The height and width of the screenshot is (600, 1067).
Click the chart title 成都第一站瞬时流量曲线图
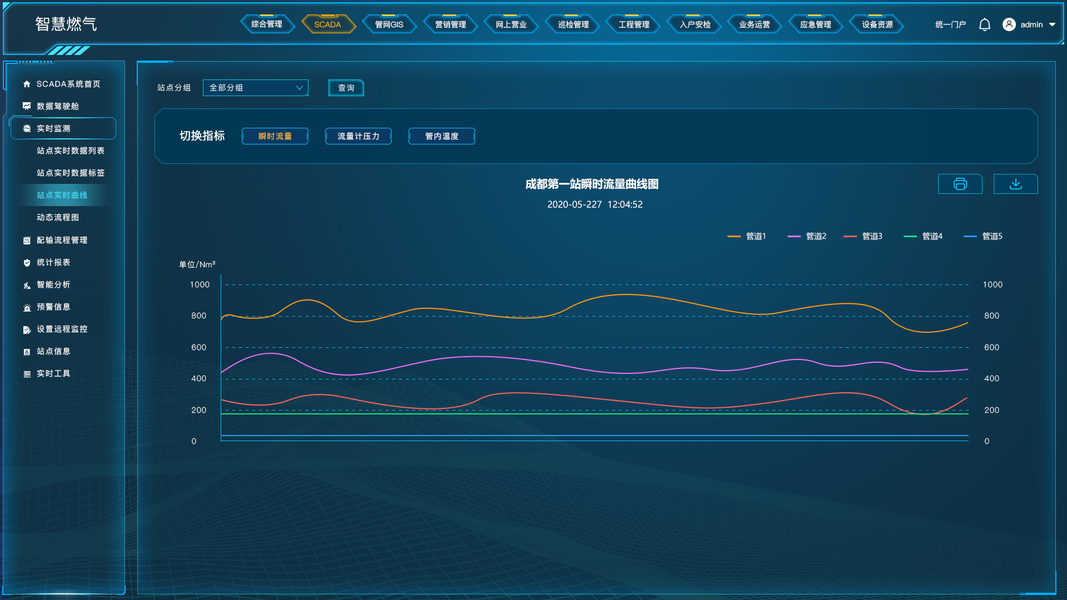coord(591,184)
